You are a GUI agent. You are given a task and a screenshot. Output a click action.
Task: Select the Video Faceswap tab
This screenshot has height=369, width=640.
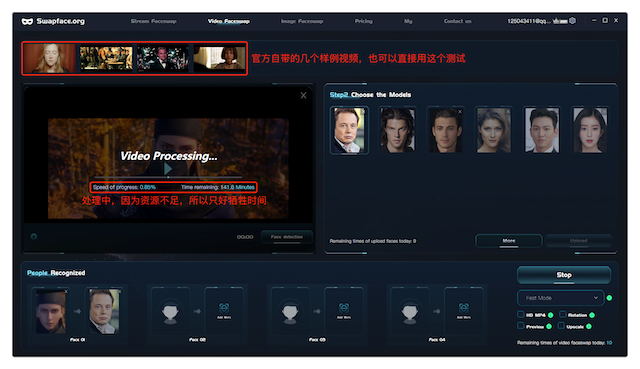point(229,21)
